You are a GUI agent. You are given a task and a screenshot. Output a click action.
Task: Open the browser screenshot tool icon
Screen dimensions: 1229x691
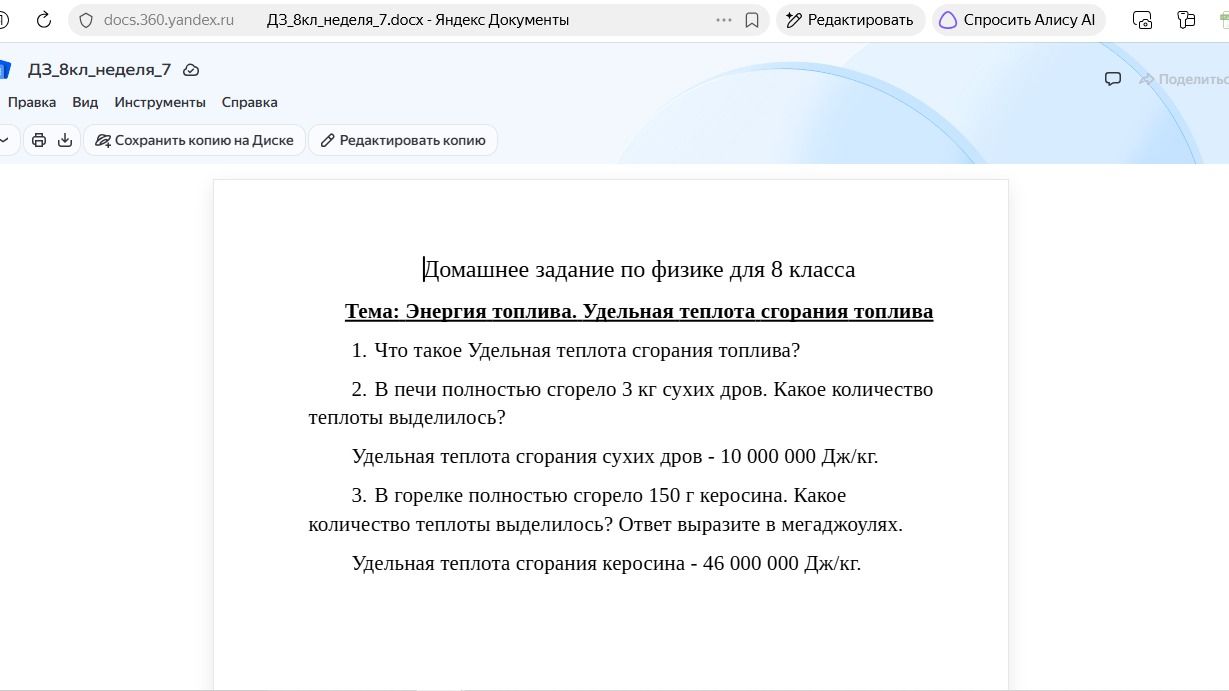(x=1142, y=20)
